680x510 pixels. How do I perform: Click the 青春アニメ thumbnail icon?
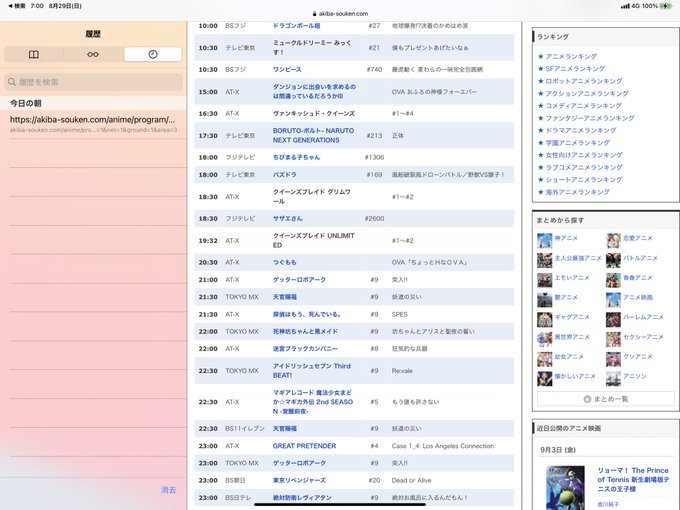pos(613,280)
